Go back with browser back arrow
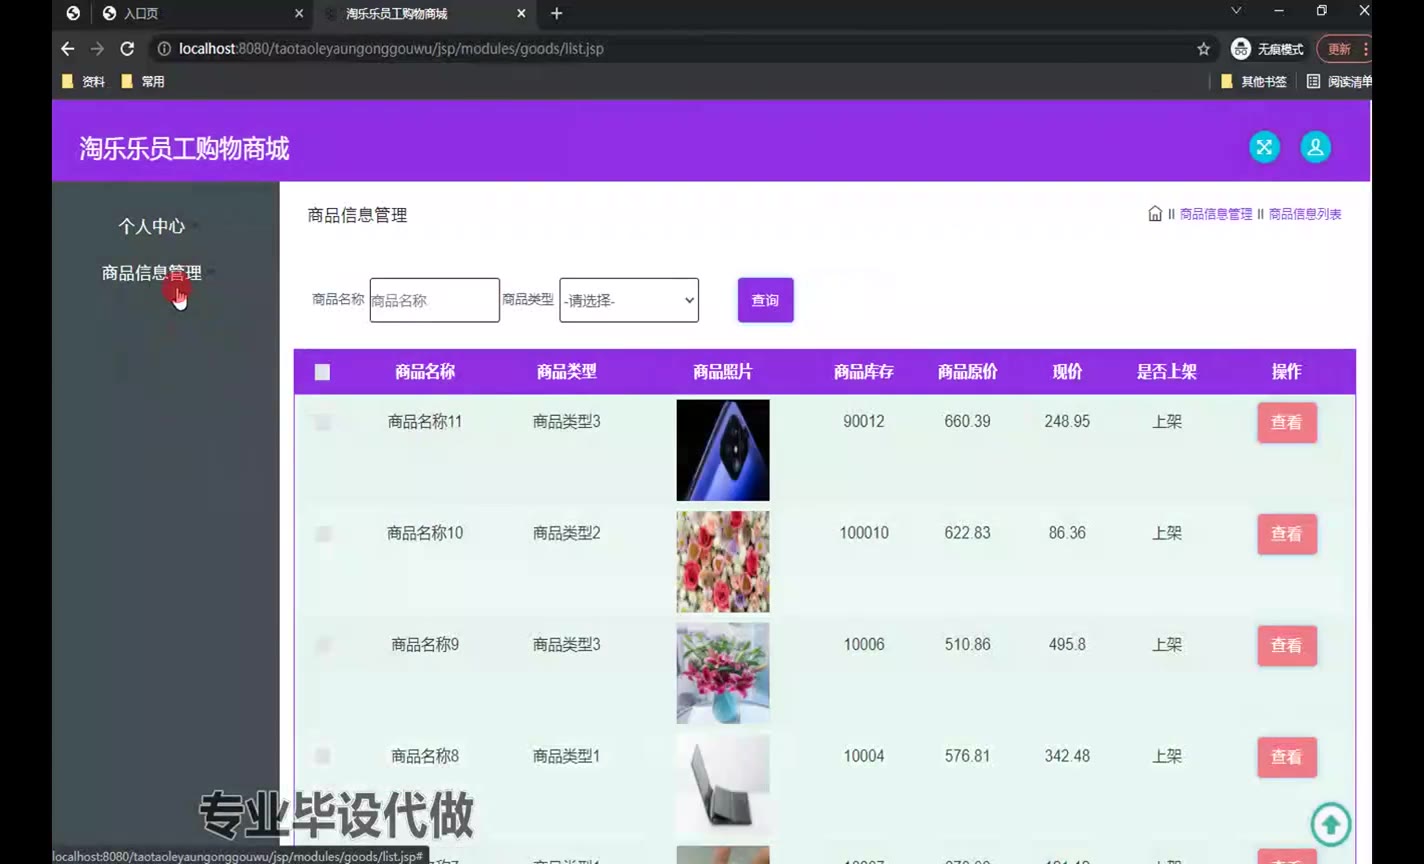Viewport: 1424px width, 864px height. tap(67, 49)
